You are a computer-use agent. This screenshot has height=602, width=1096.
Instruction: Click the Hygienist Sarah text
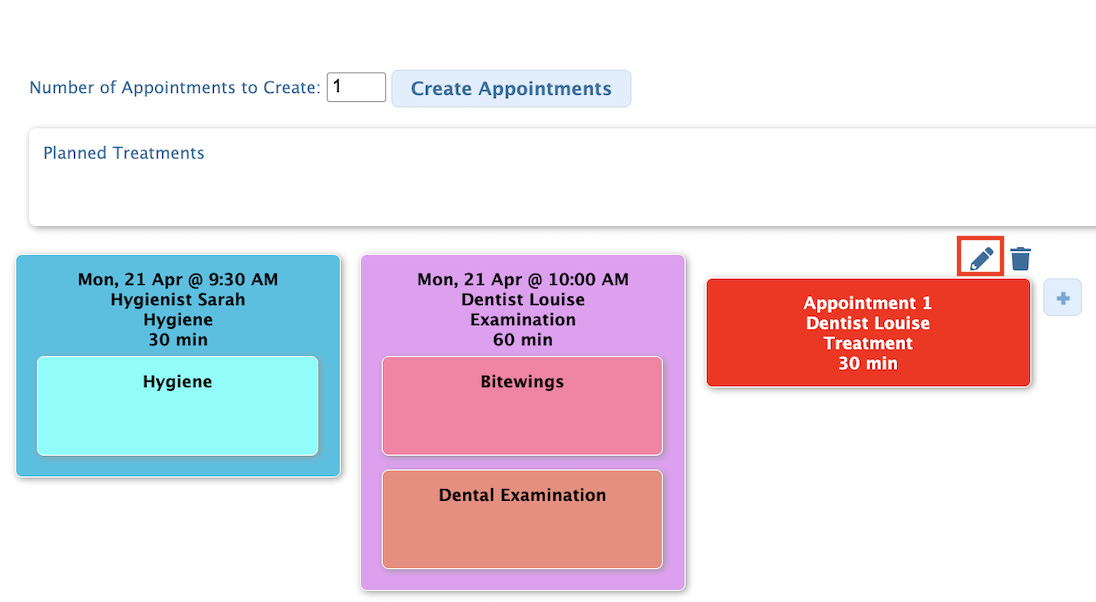pos(178,300)
